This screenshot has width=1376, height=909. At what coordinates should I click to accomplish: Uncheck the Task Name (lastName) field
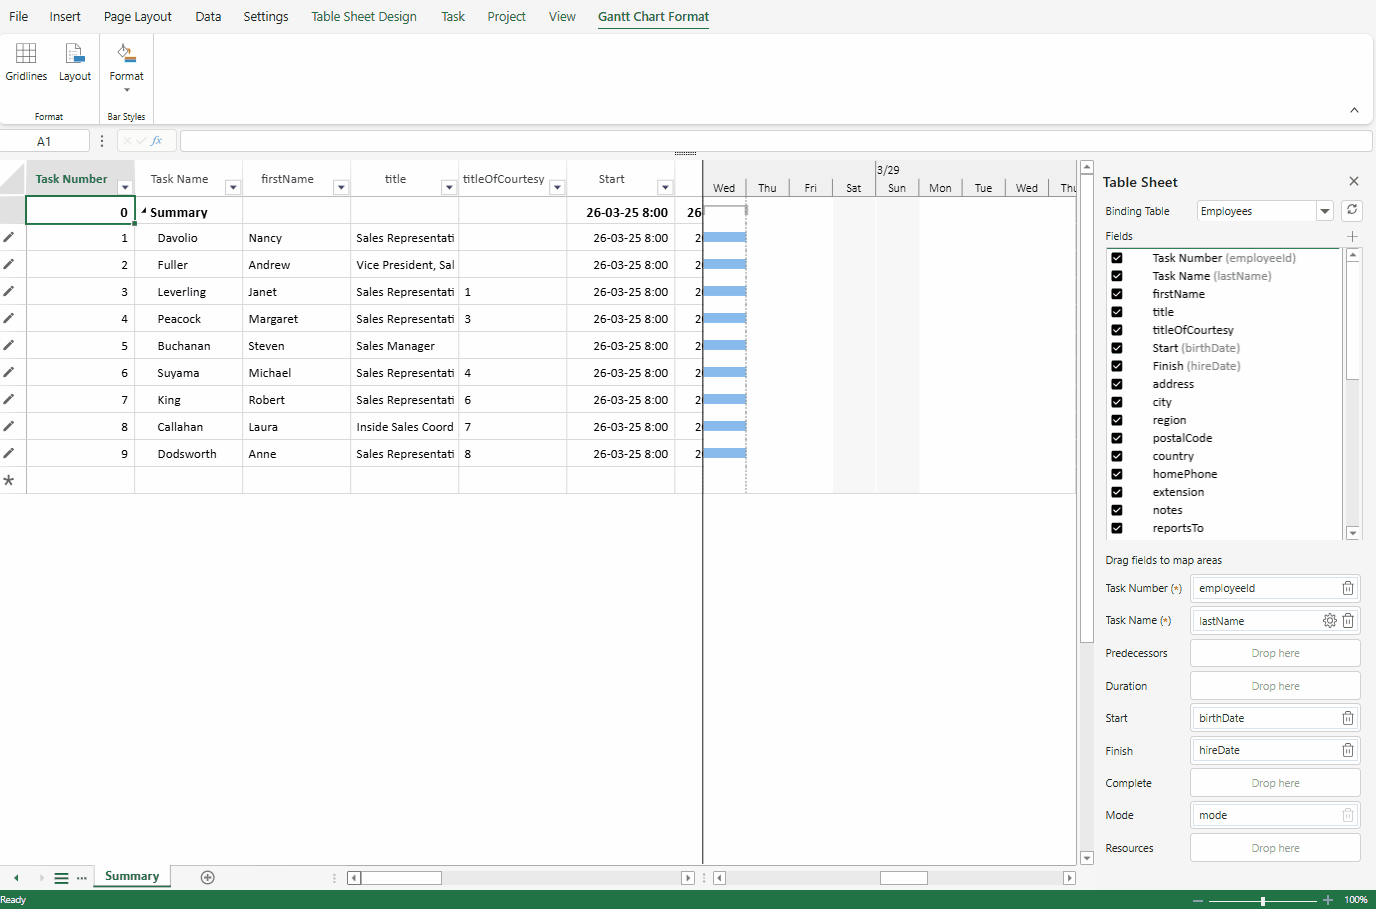coord(1117,276)
